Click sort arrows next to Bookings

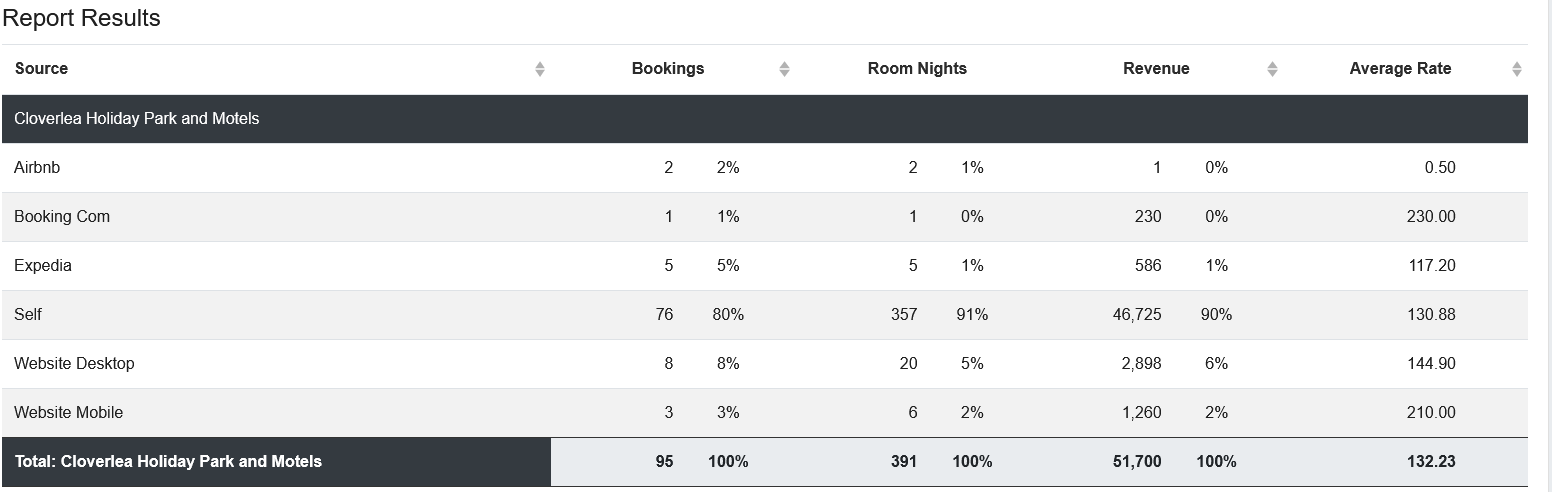pyautogui.click(x=784, y=69)
